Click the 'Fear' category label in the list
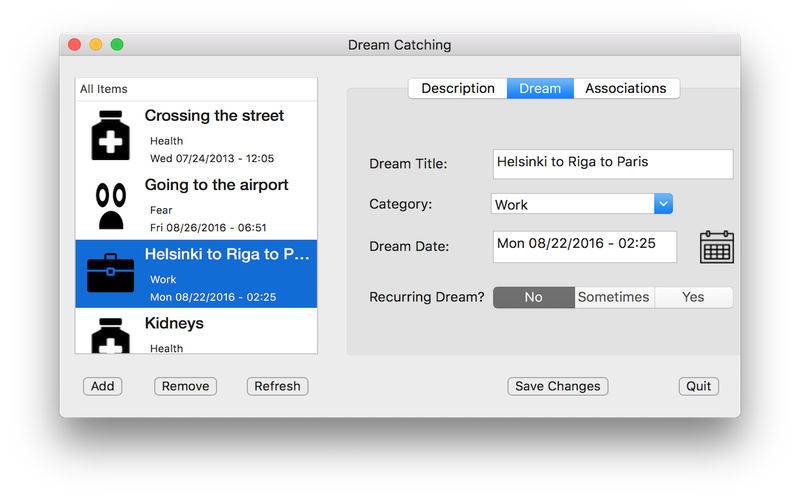The width and height of the screenshot is (800, 500). click(161, 210)
